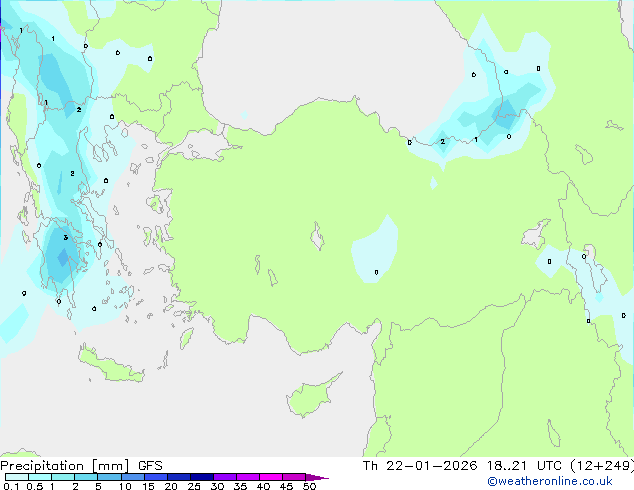Image resolution: width=634 pixels, height=490 pixels.
Task: Click the date 'Th 22-01-2026'
Action: click(420, 466)
